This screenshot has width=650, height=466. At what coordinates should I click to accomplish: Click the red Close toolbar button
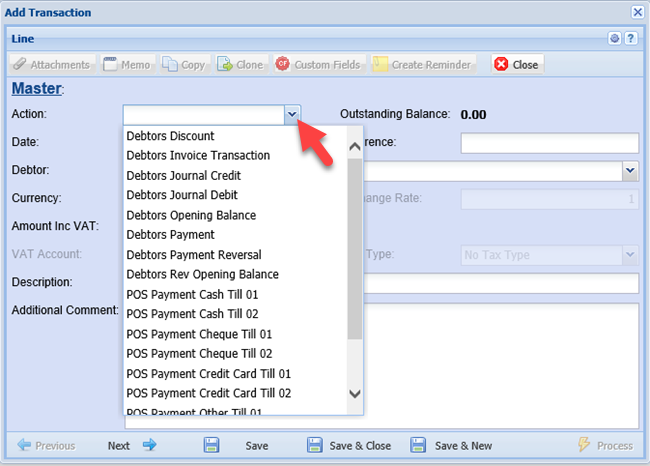coord(516,64)
